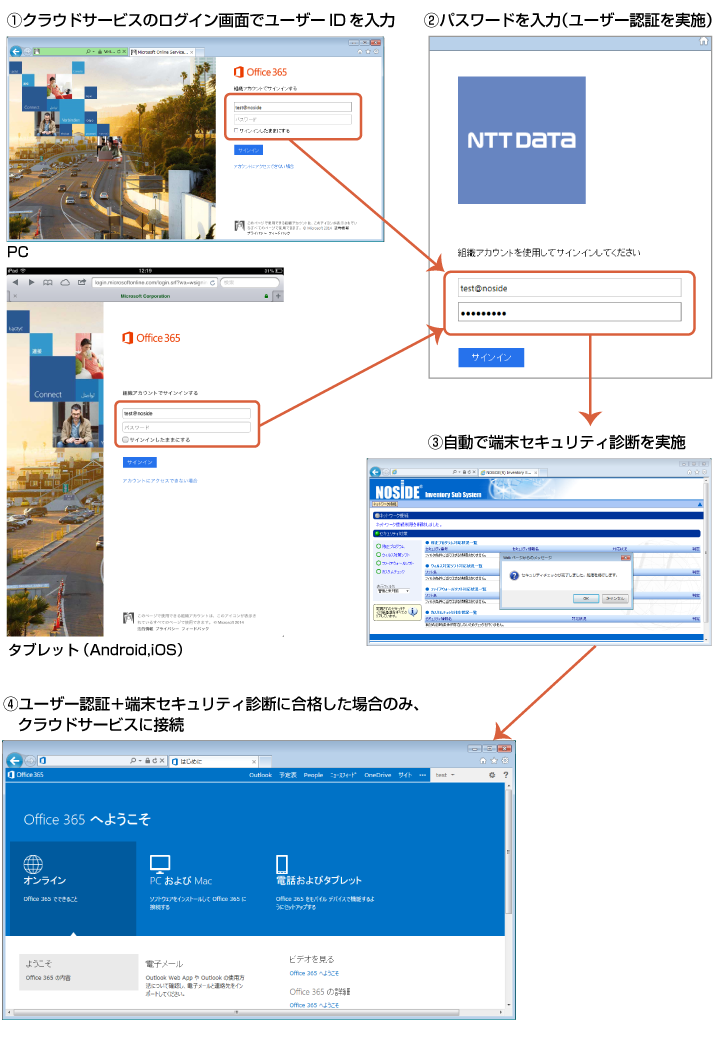Open the account access help link on the tablet login
Screen dimensions: 716x1037
coord(160,480)
